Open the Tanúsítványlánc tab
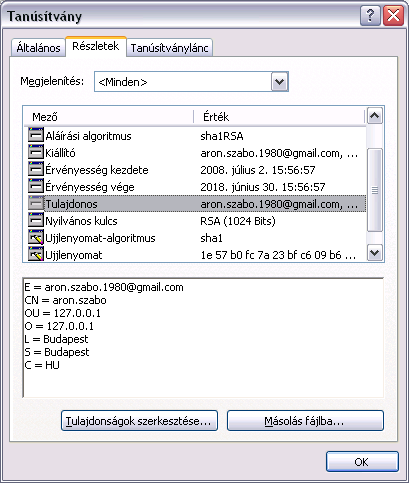This screenshot has height=483, width=409. pyautogui.click(x=169, y=48)
